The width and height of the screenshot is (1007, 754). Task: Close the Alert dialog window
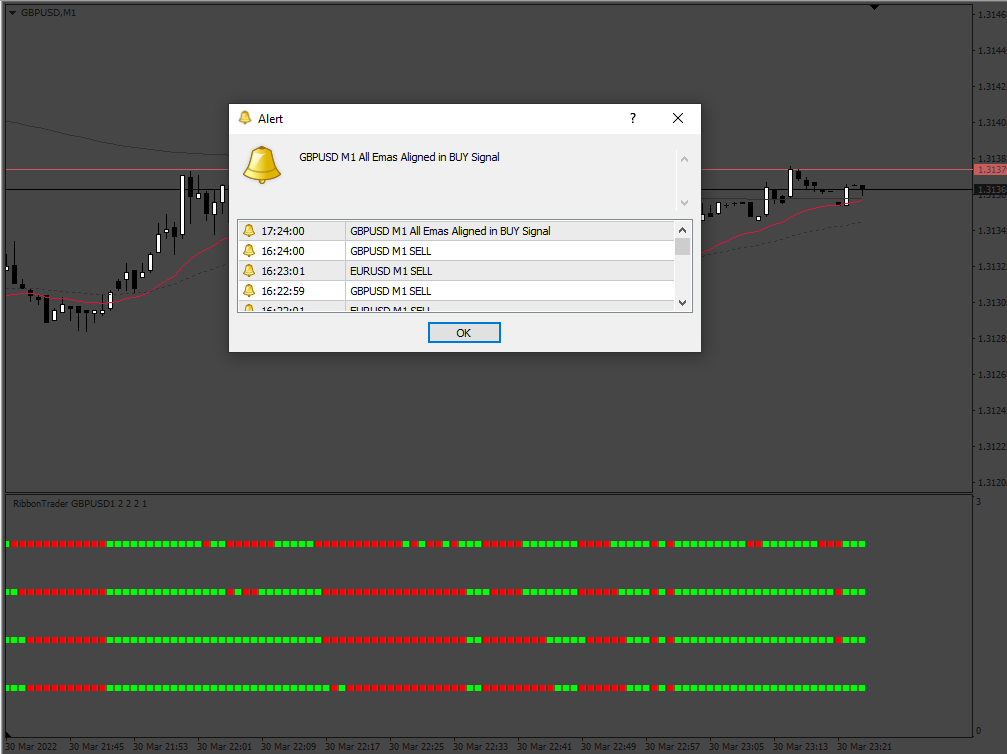click(x=678, y=118)
